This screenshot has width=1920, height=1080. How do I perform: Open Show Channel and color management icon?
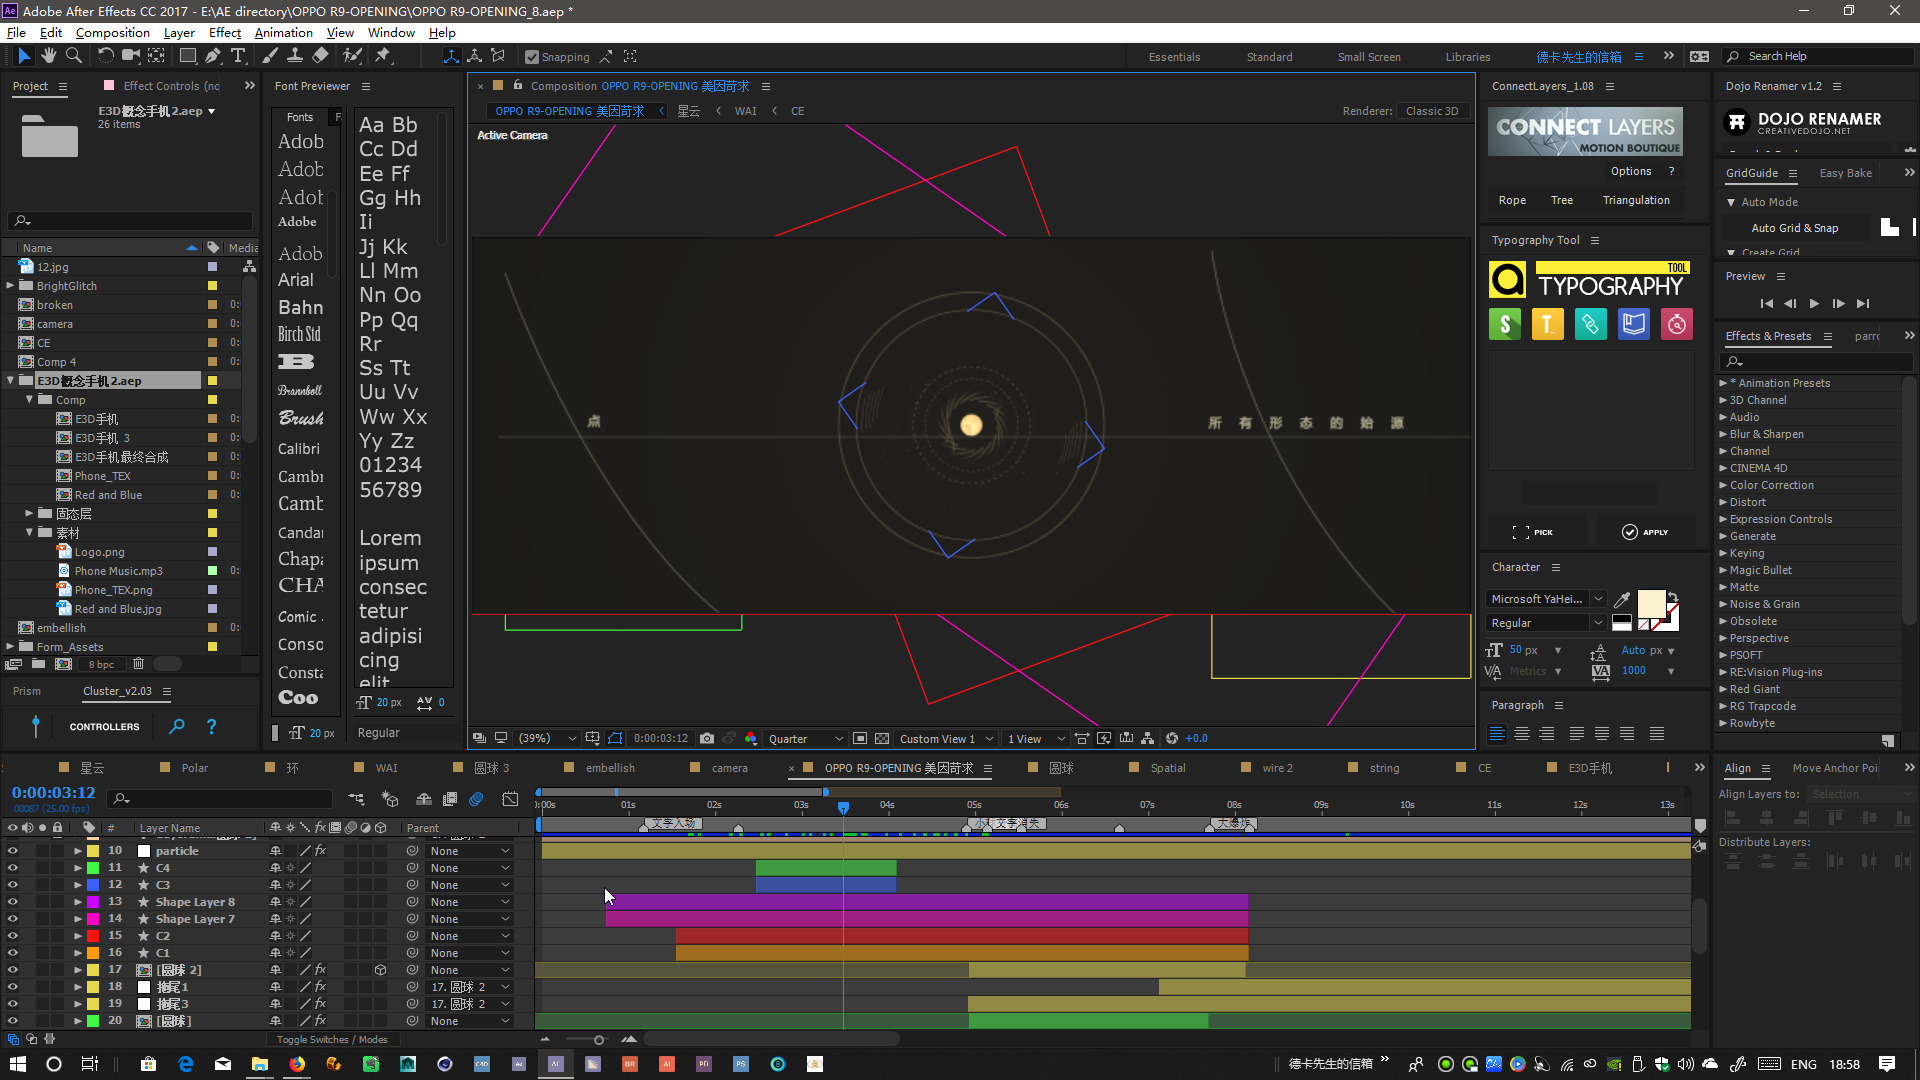point(751,739)
